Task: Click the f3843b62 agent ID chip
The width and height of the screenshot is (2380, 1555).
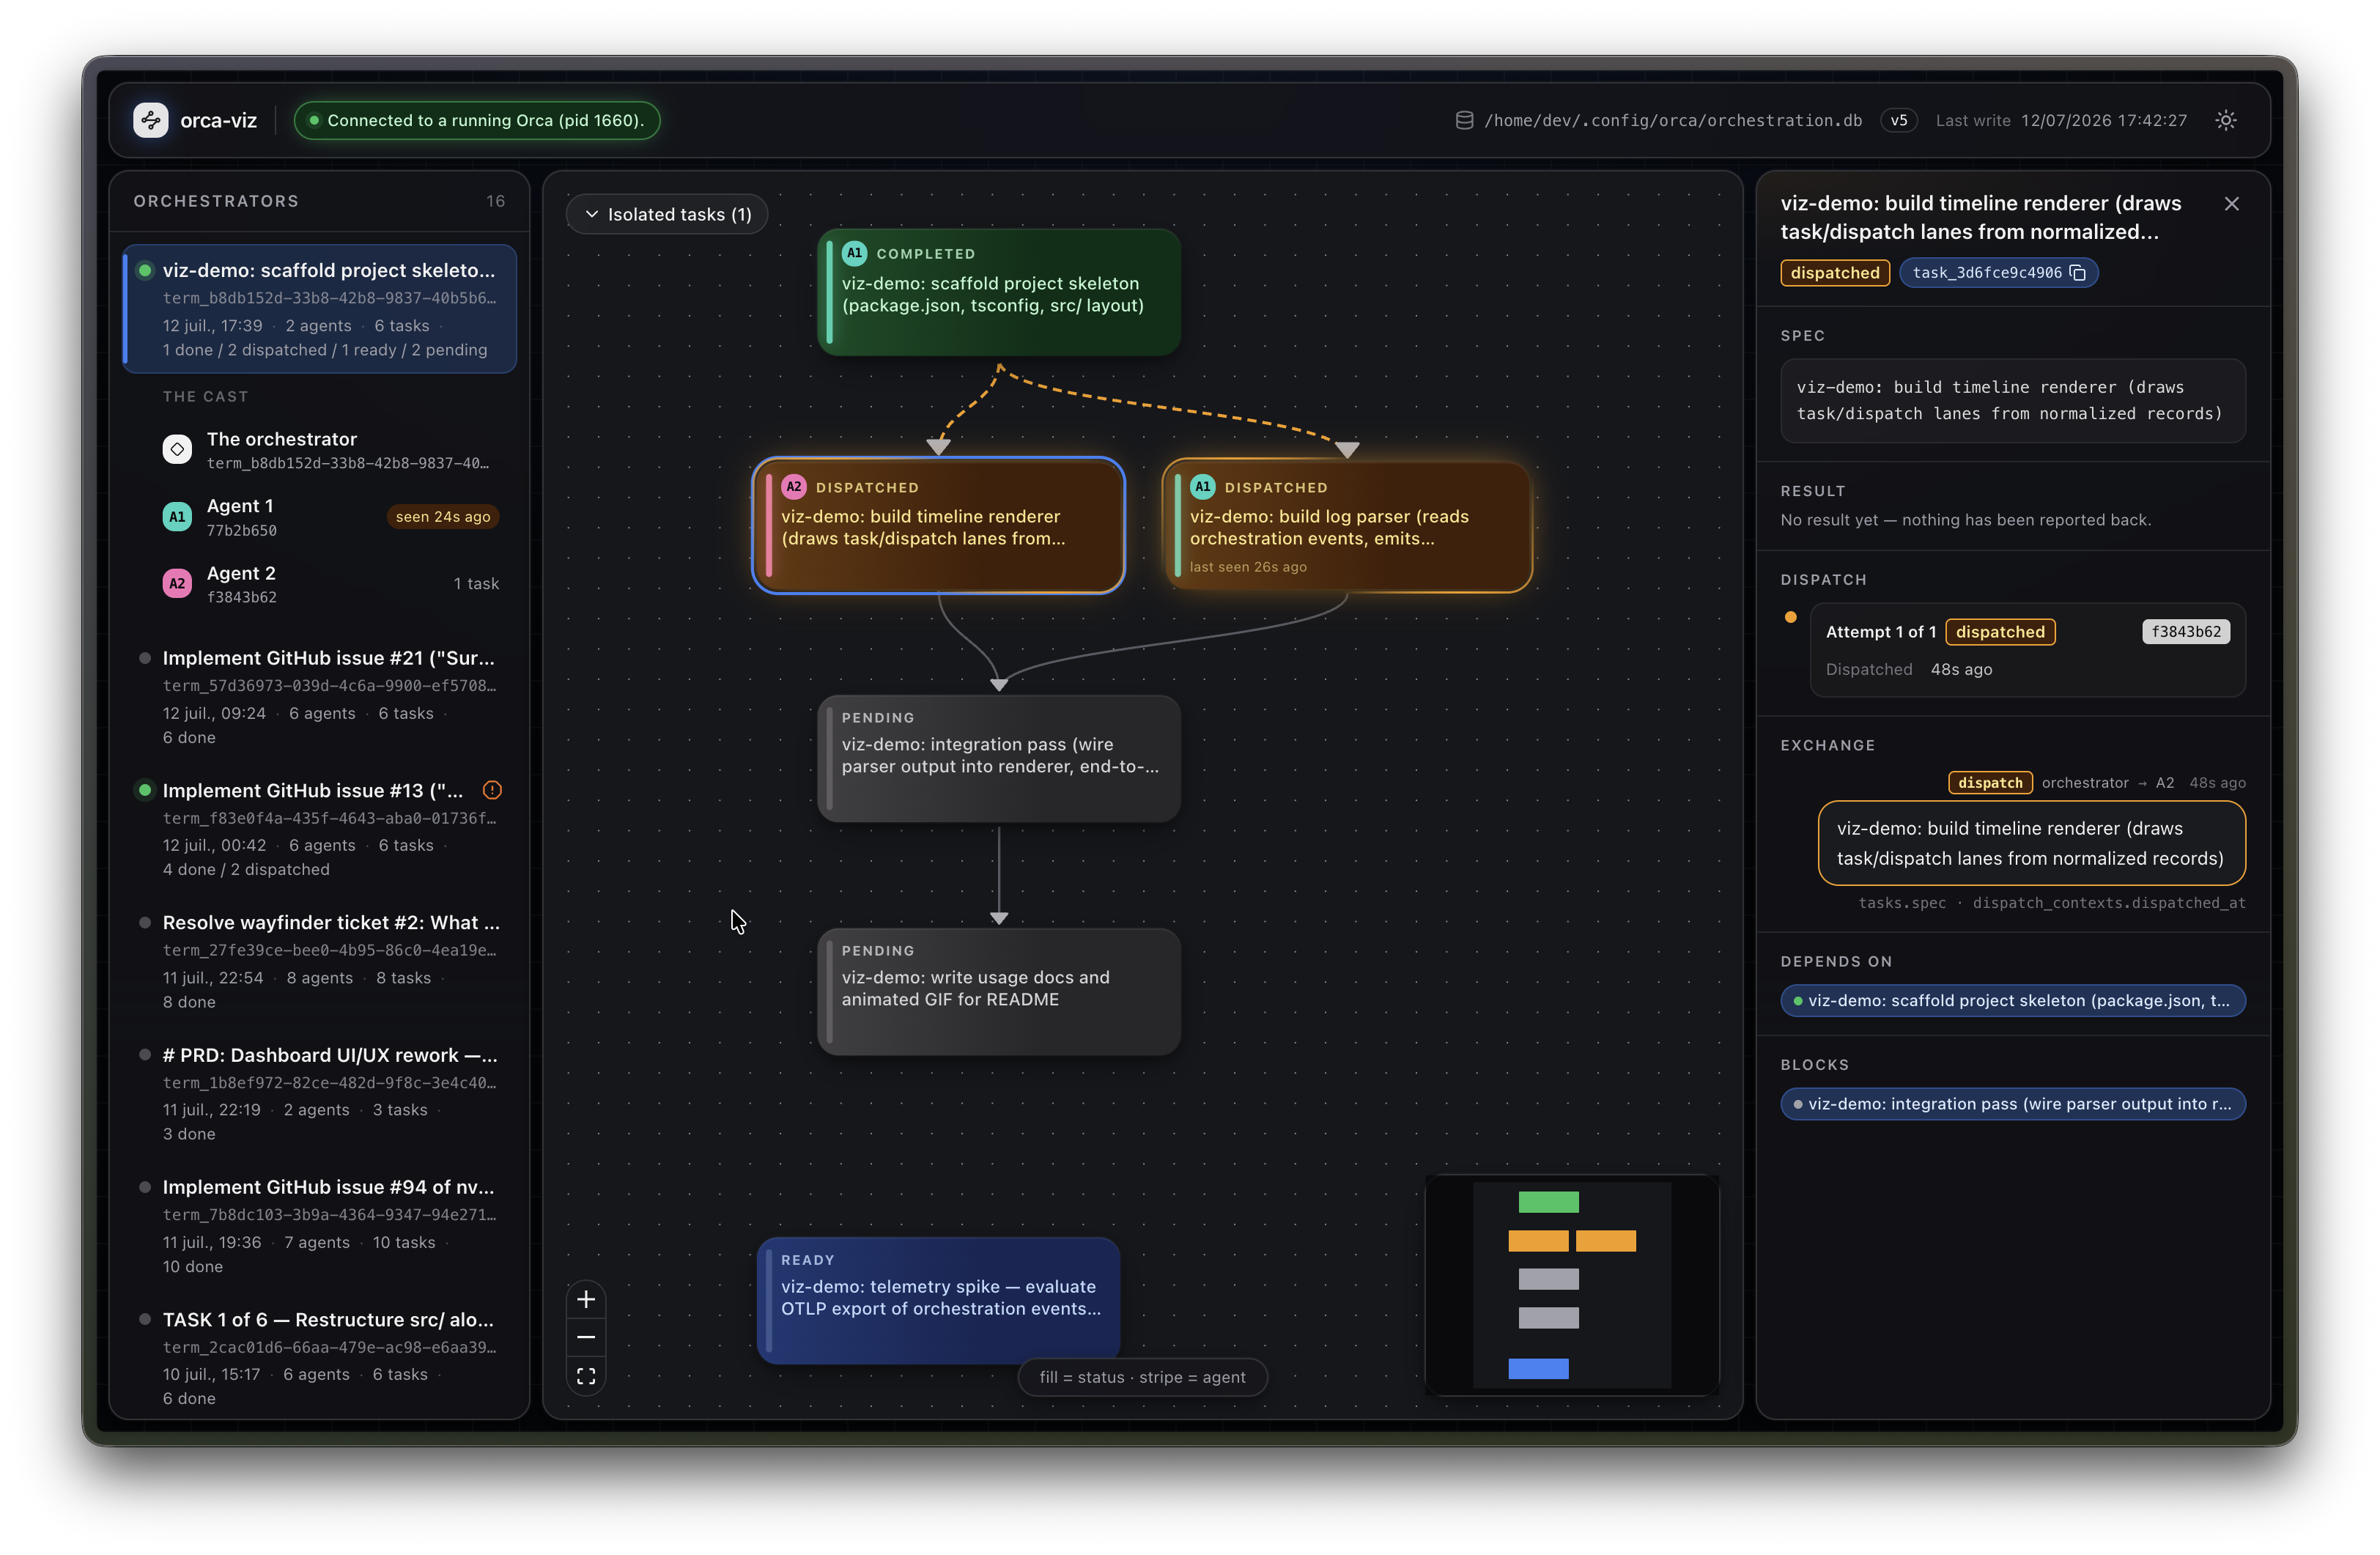Action: coord(2185,632)
